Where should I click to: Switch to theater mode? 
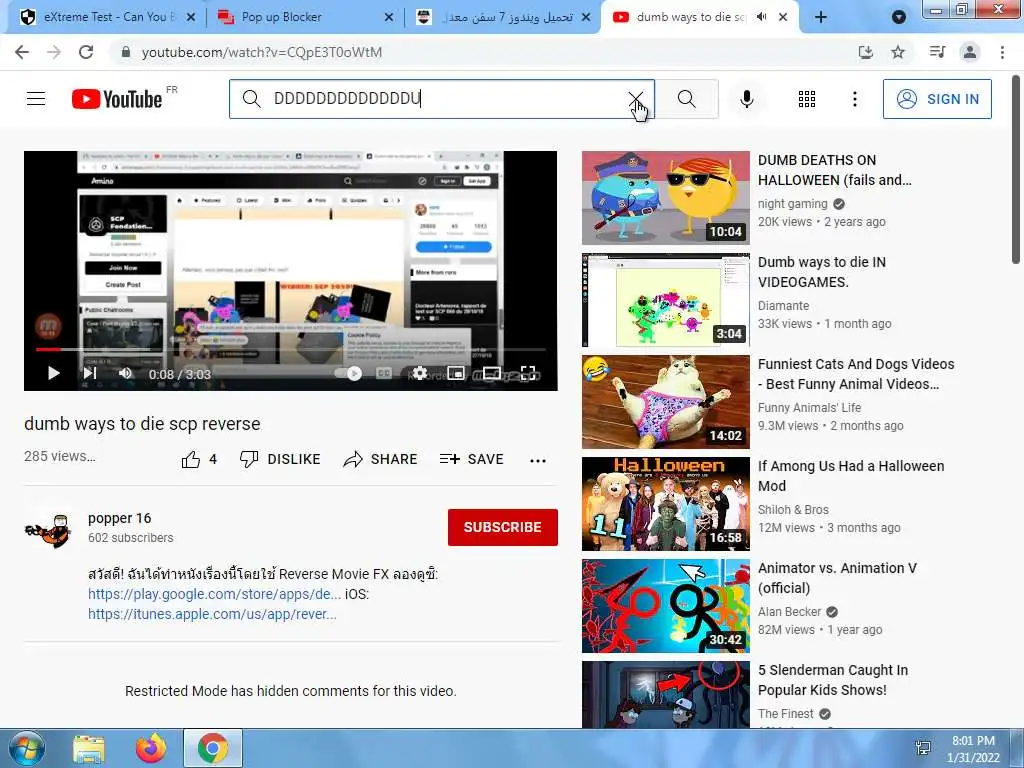pos(492,373)
